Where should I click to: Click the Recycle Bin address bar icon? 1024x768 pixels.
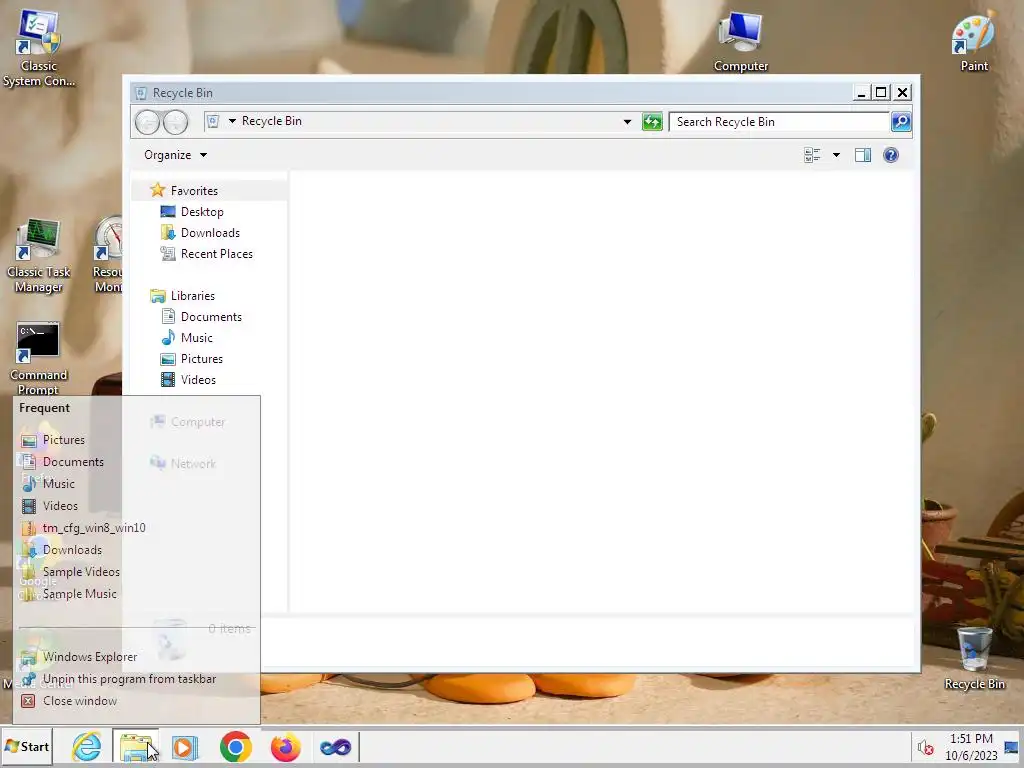point(213,121)
